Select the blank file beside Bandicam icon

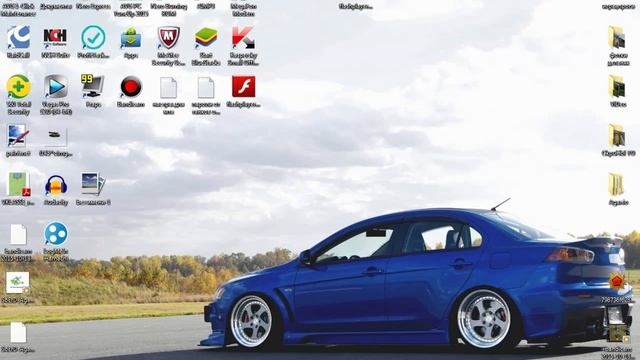pyautogui.click(x=168, y=87)
